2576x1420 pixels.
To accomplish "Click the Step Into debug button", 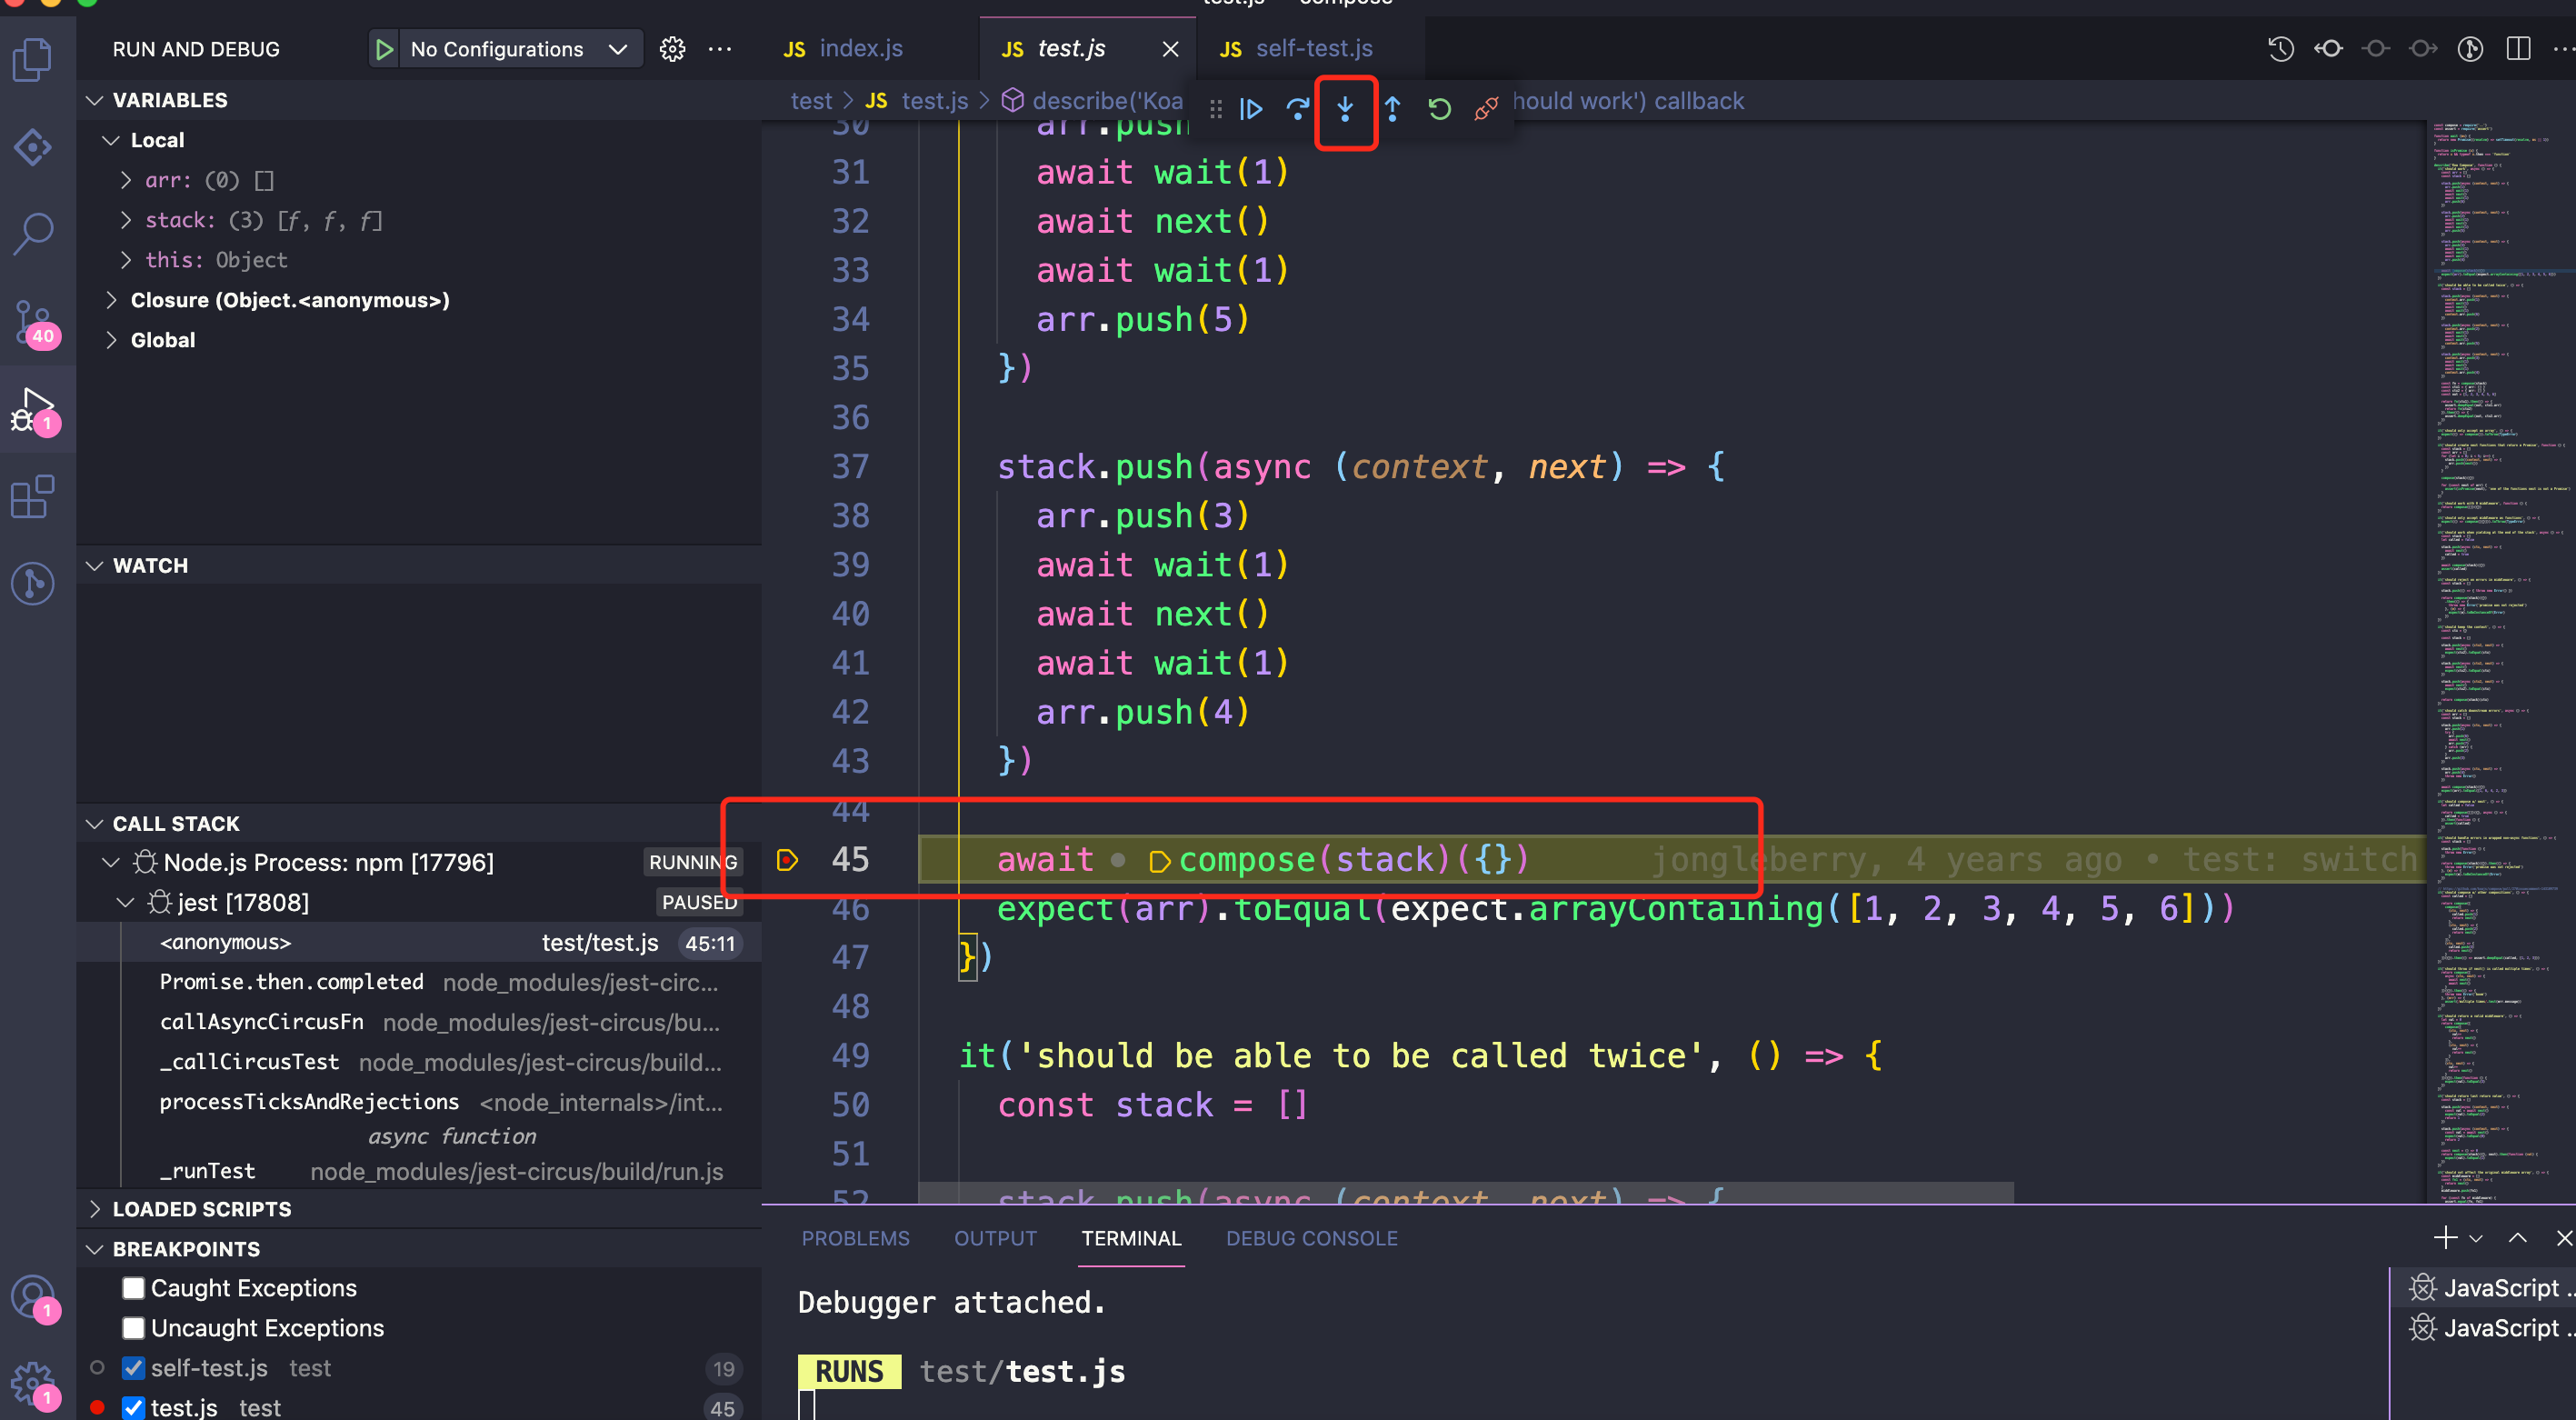I will [1345, 108].
